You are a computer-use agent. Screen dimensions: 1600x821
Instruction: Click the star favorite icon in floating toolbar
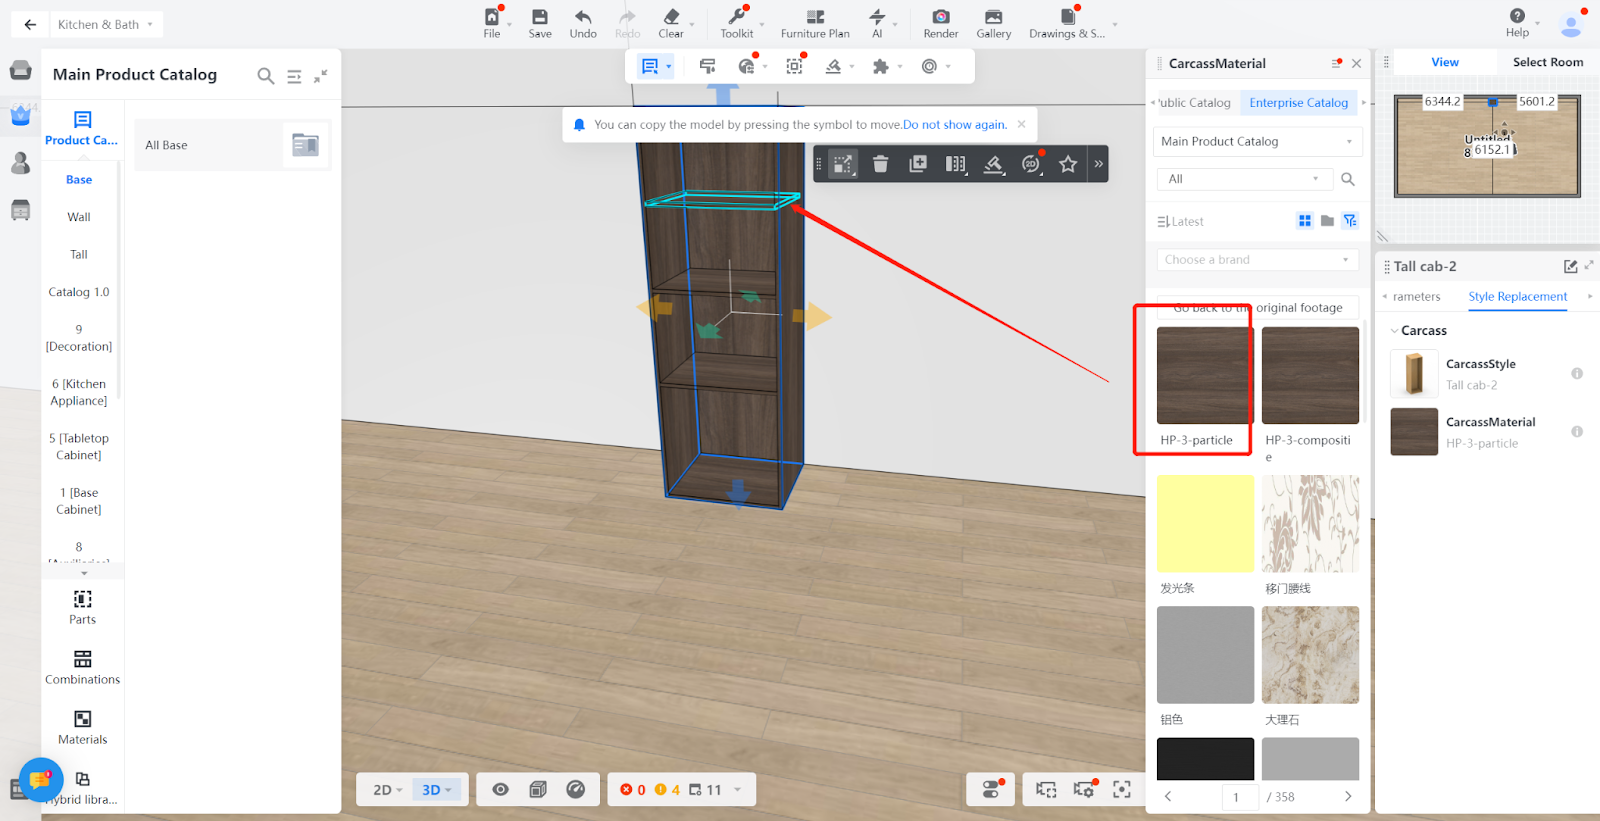point(1068,164)
